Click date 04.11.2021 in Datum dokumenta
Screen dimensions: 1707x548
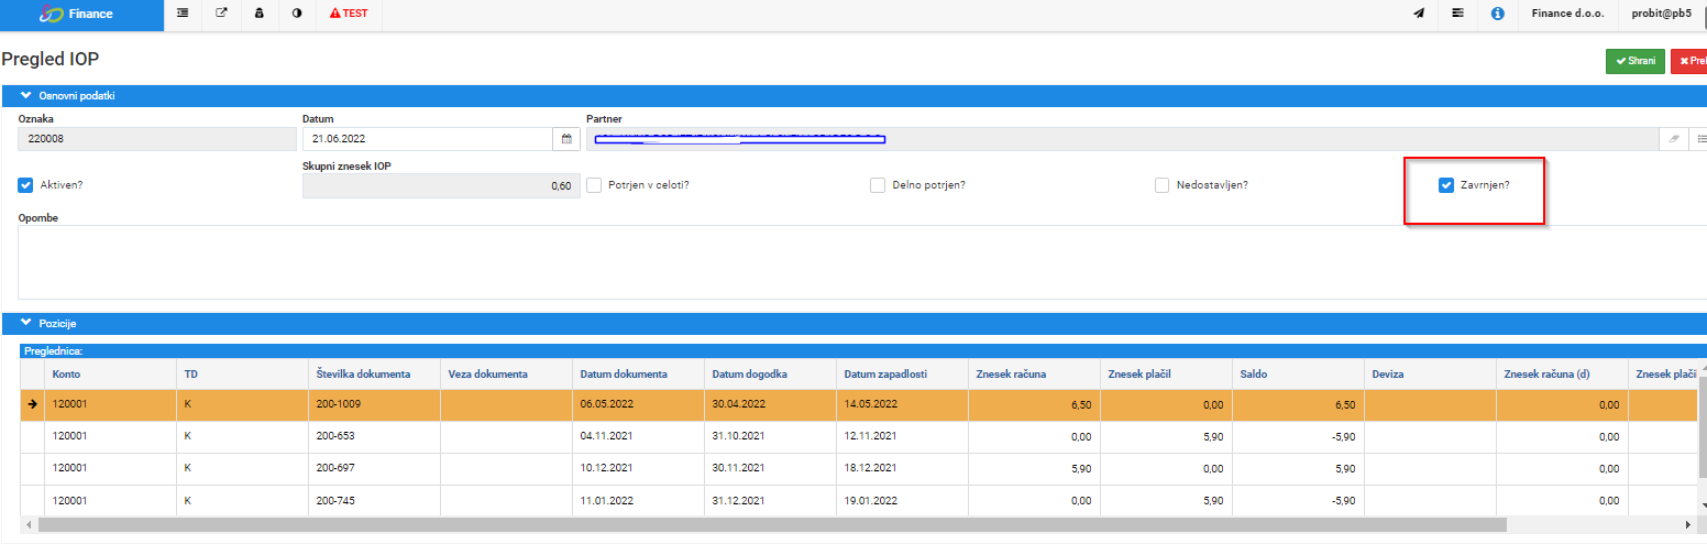point(638,436)
